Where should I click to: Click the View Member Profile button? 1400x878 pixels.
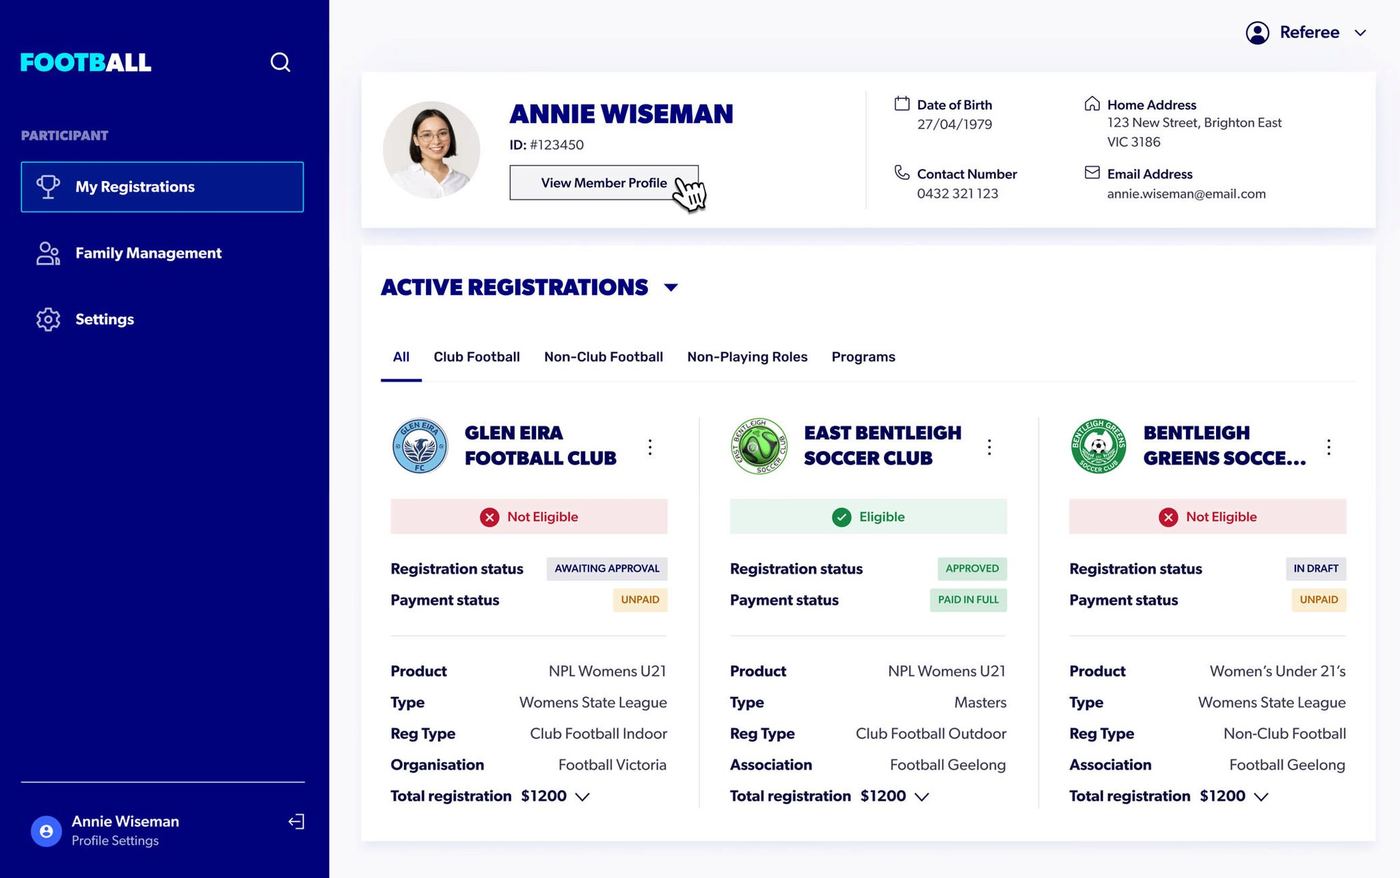click(604, 183)
